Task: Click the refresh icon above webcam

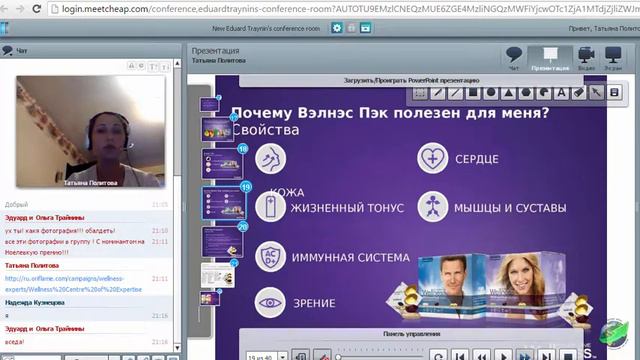Action: click(142, 66)
